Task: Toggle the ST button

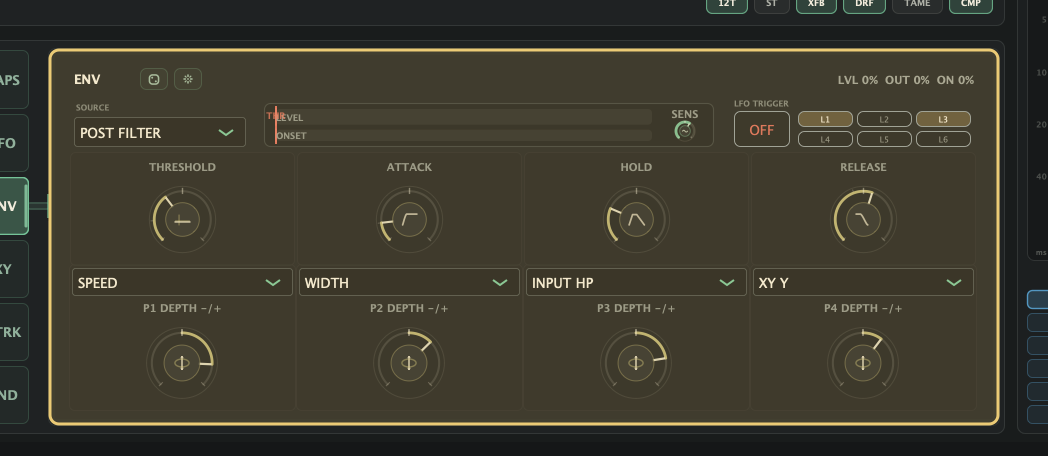Action: (771, 4)
